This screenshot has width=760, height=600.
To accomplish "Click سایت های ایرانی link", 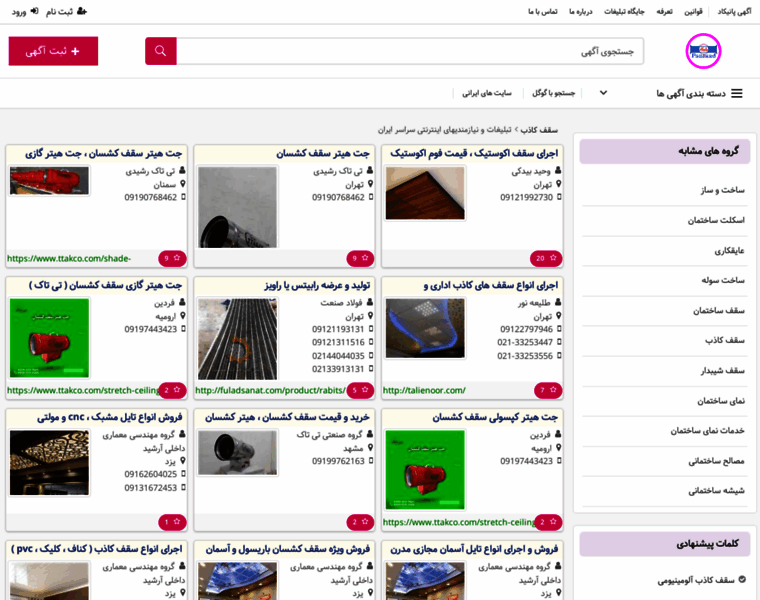I will coord(487,93).
